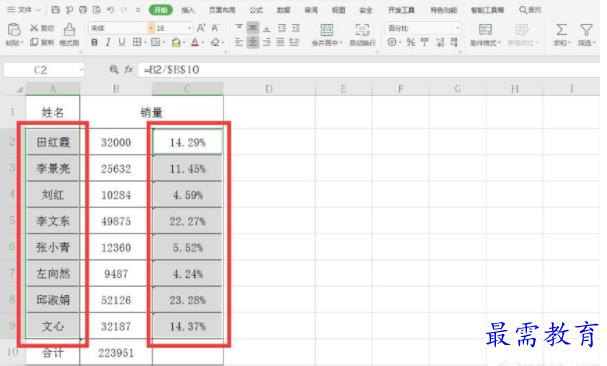Select row 1 header

tap(12, 112)
